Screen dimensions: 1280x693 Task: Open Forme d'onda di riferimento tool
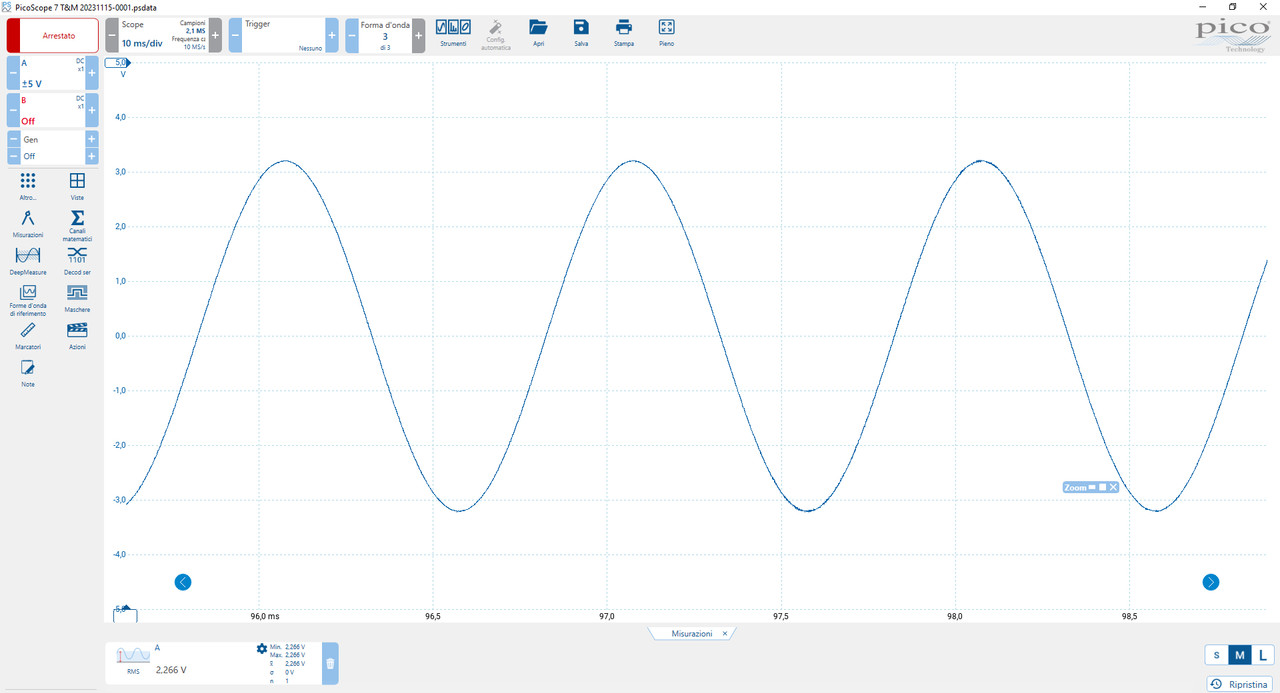pos(28,300)
